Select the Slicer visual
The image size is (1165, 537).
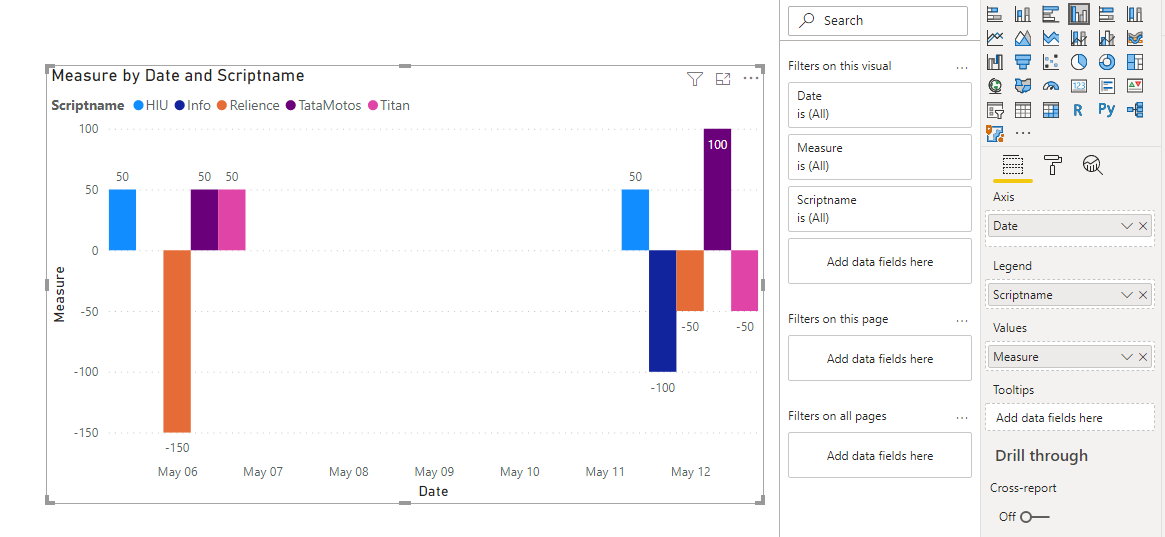coord(996,111)
